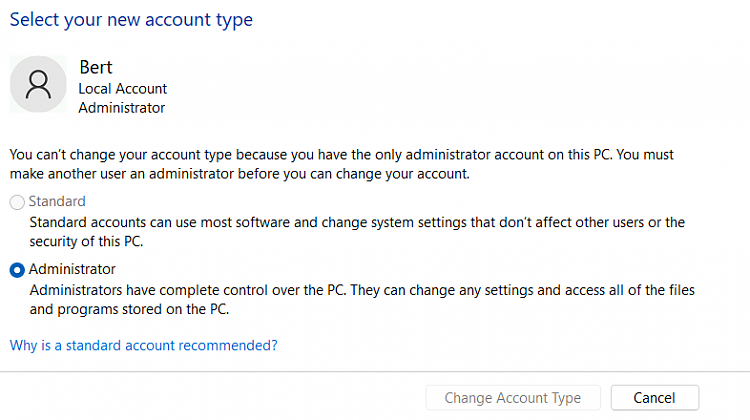Image resolution: width=750 pixels, height=420 pixels.
Task: Click the person silhouette inside the avatar
Action: (38, 84)
